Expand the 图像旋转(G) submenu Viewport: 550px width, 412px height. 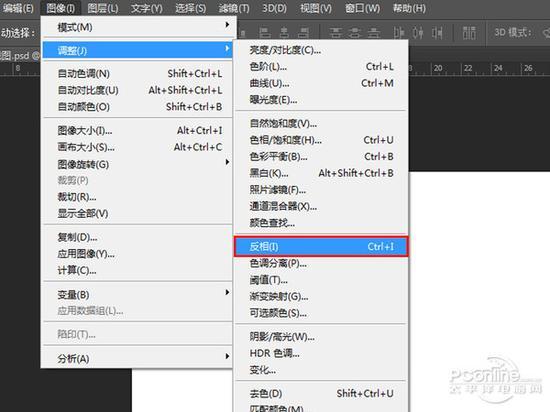[137, 164]
